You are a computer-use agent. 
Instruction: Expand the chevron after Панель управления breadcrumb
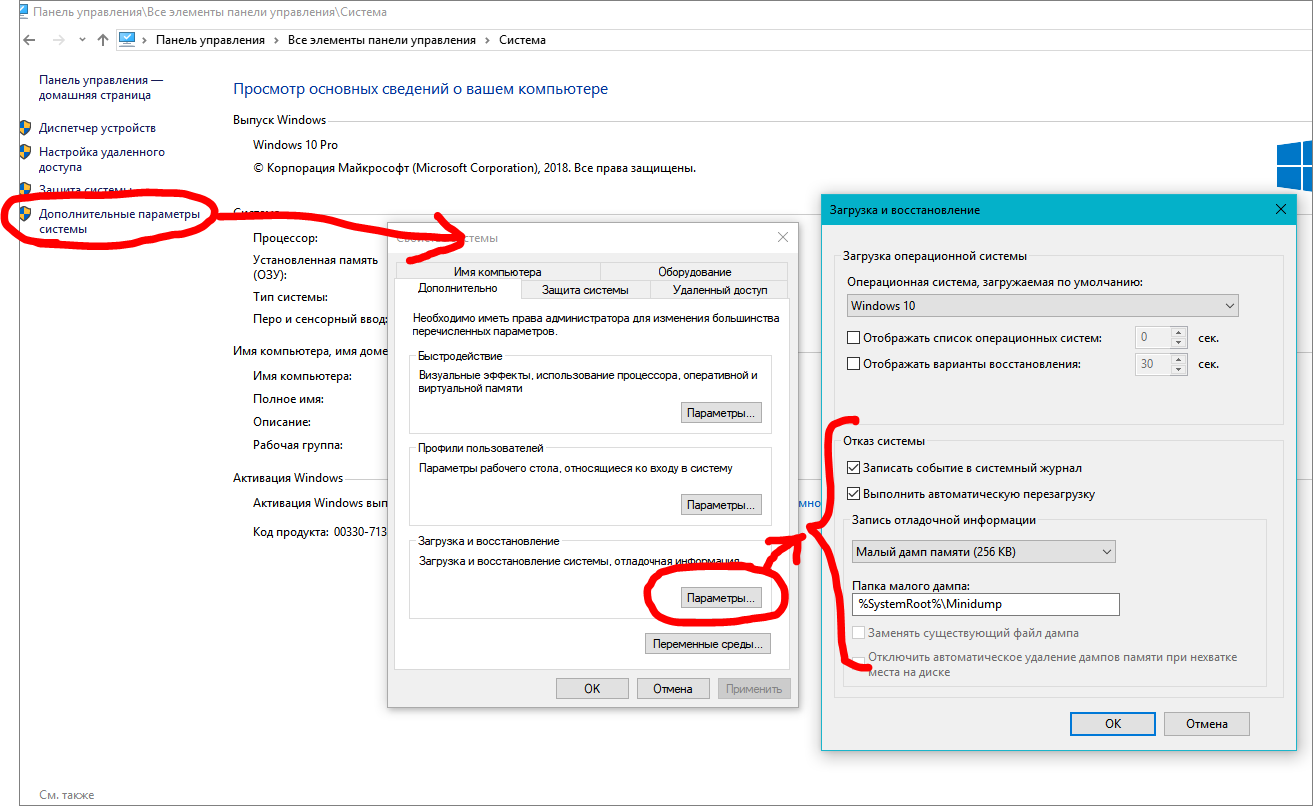click(x=276, y=40)
